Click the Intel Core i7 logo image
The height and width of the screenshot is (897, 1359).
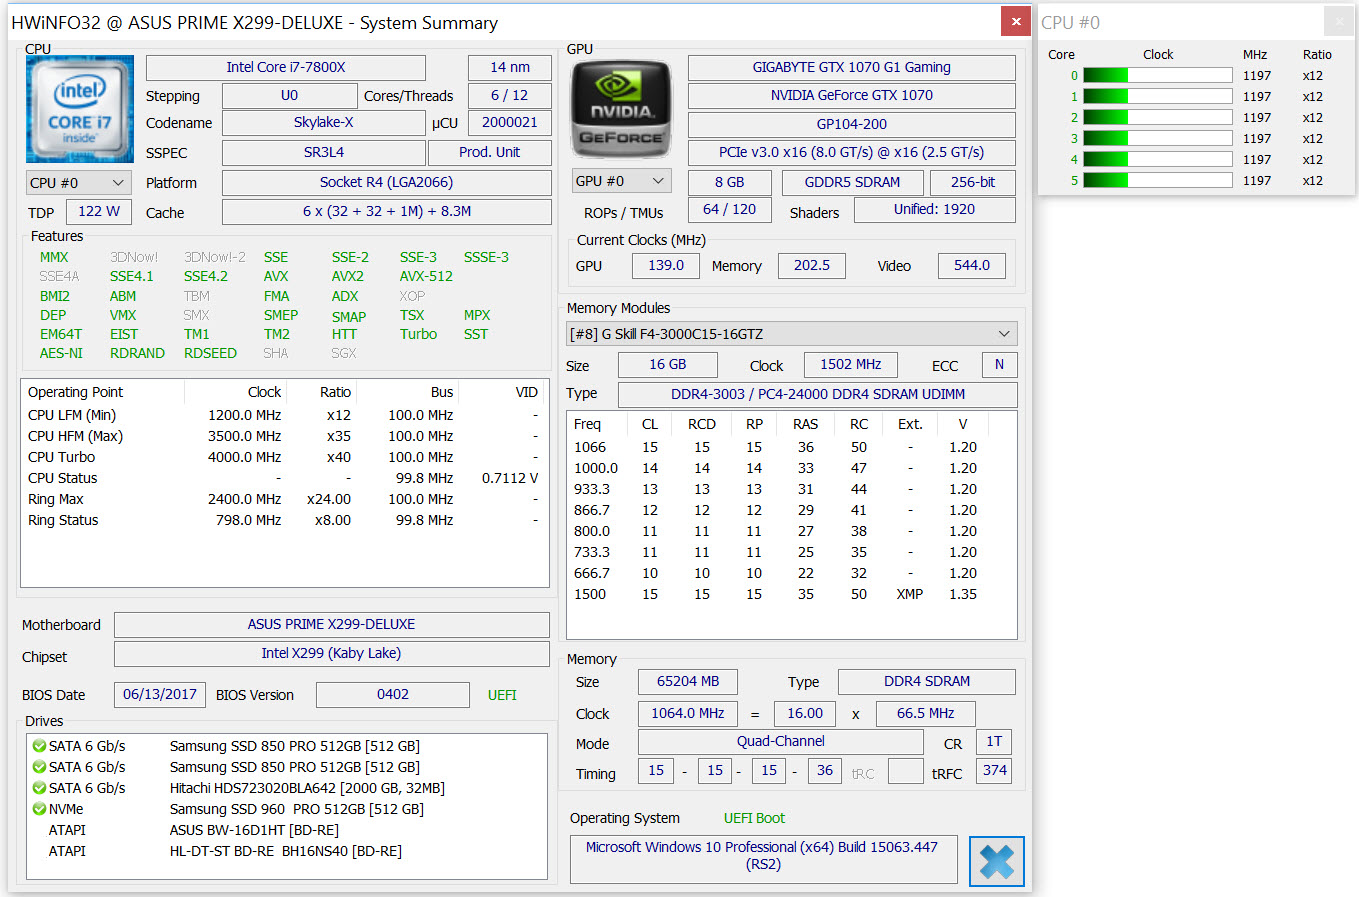pyautogui.click(x=80, y=109)
